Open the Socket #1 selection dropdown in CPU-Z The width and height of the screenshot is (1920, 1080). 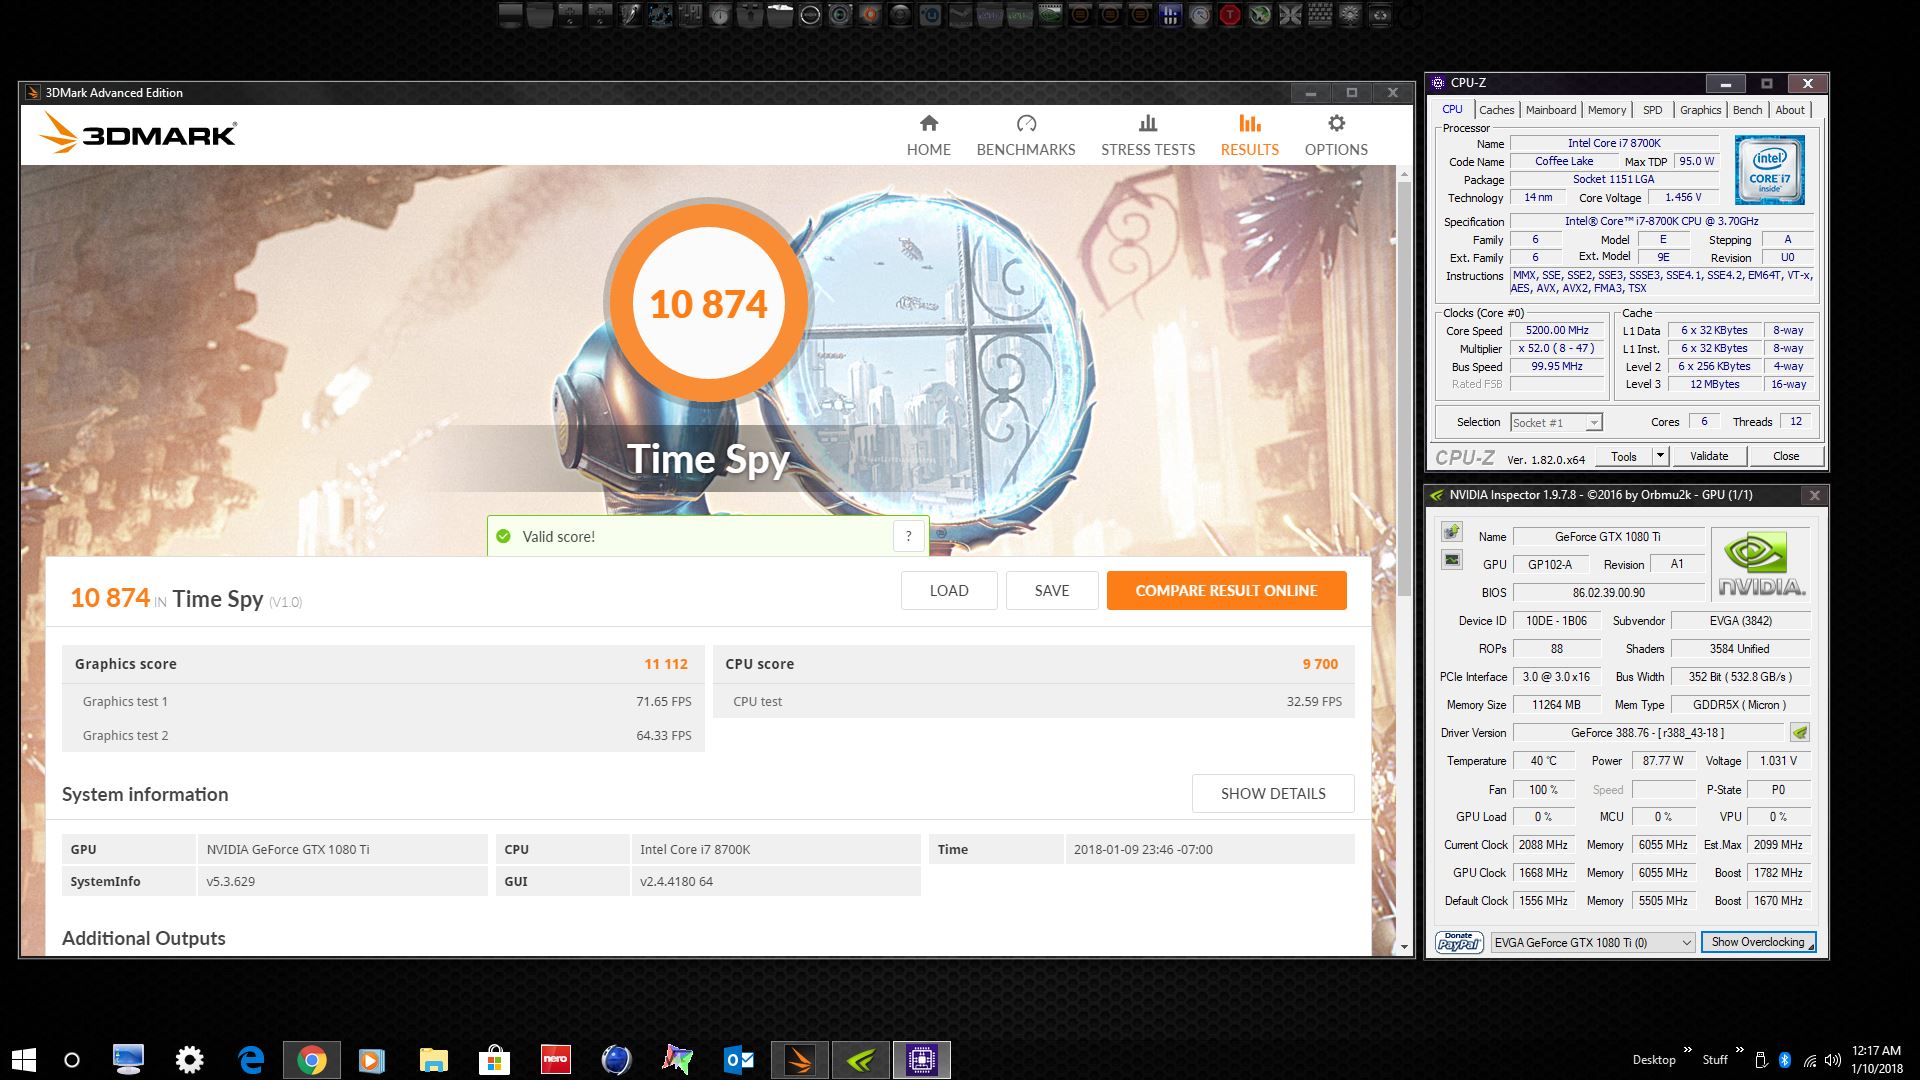(1556, 422)
